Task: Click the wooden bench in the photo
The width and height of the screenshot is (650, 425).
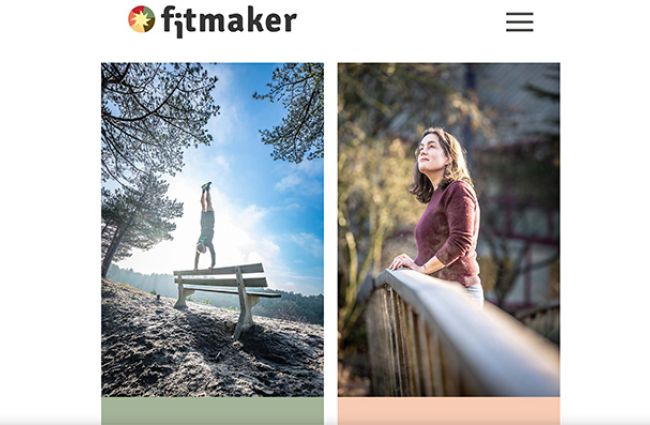Action: click(226, 294)
